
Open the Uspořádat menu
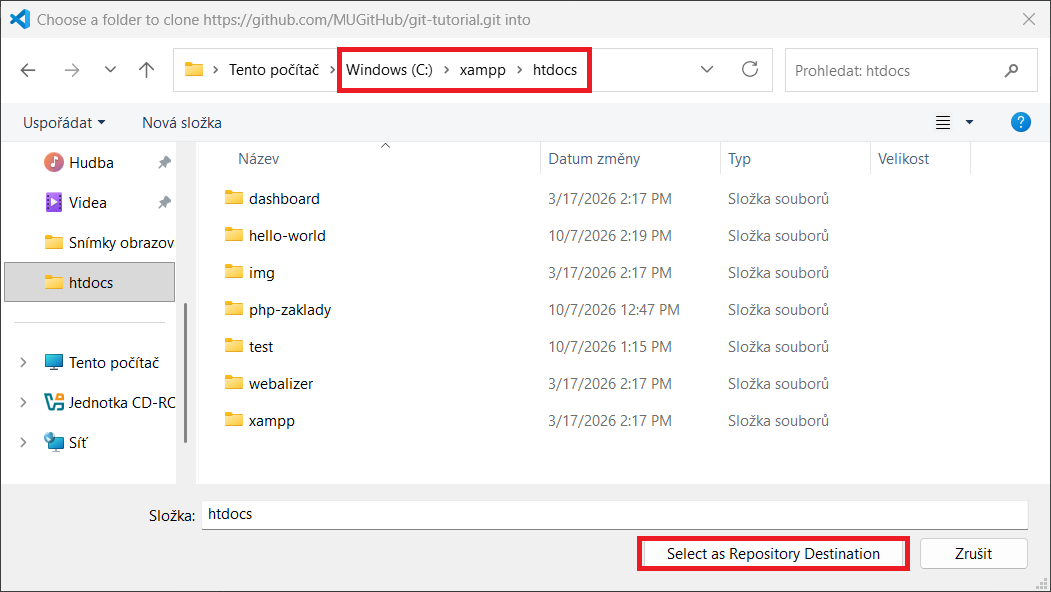(64, 123)
